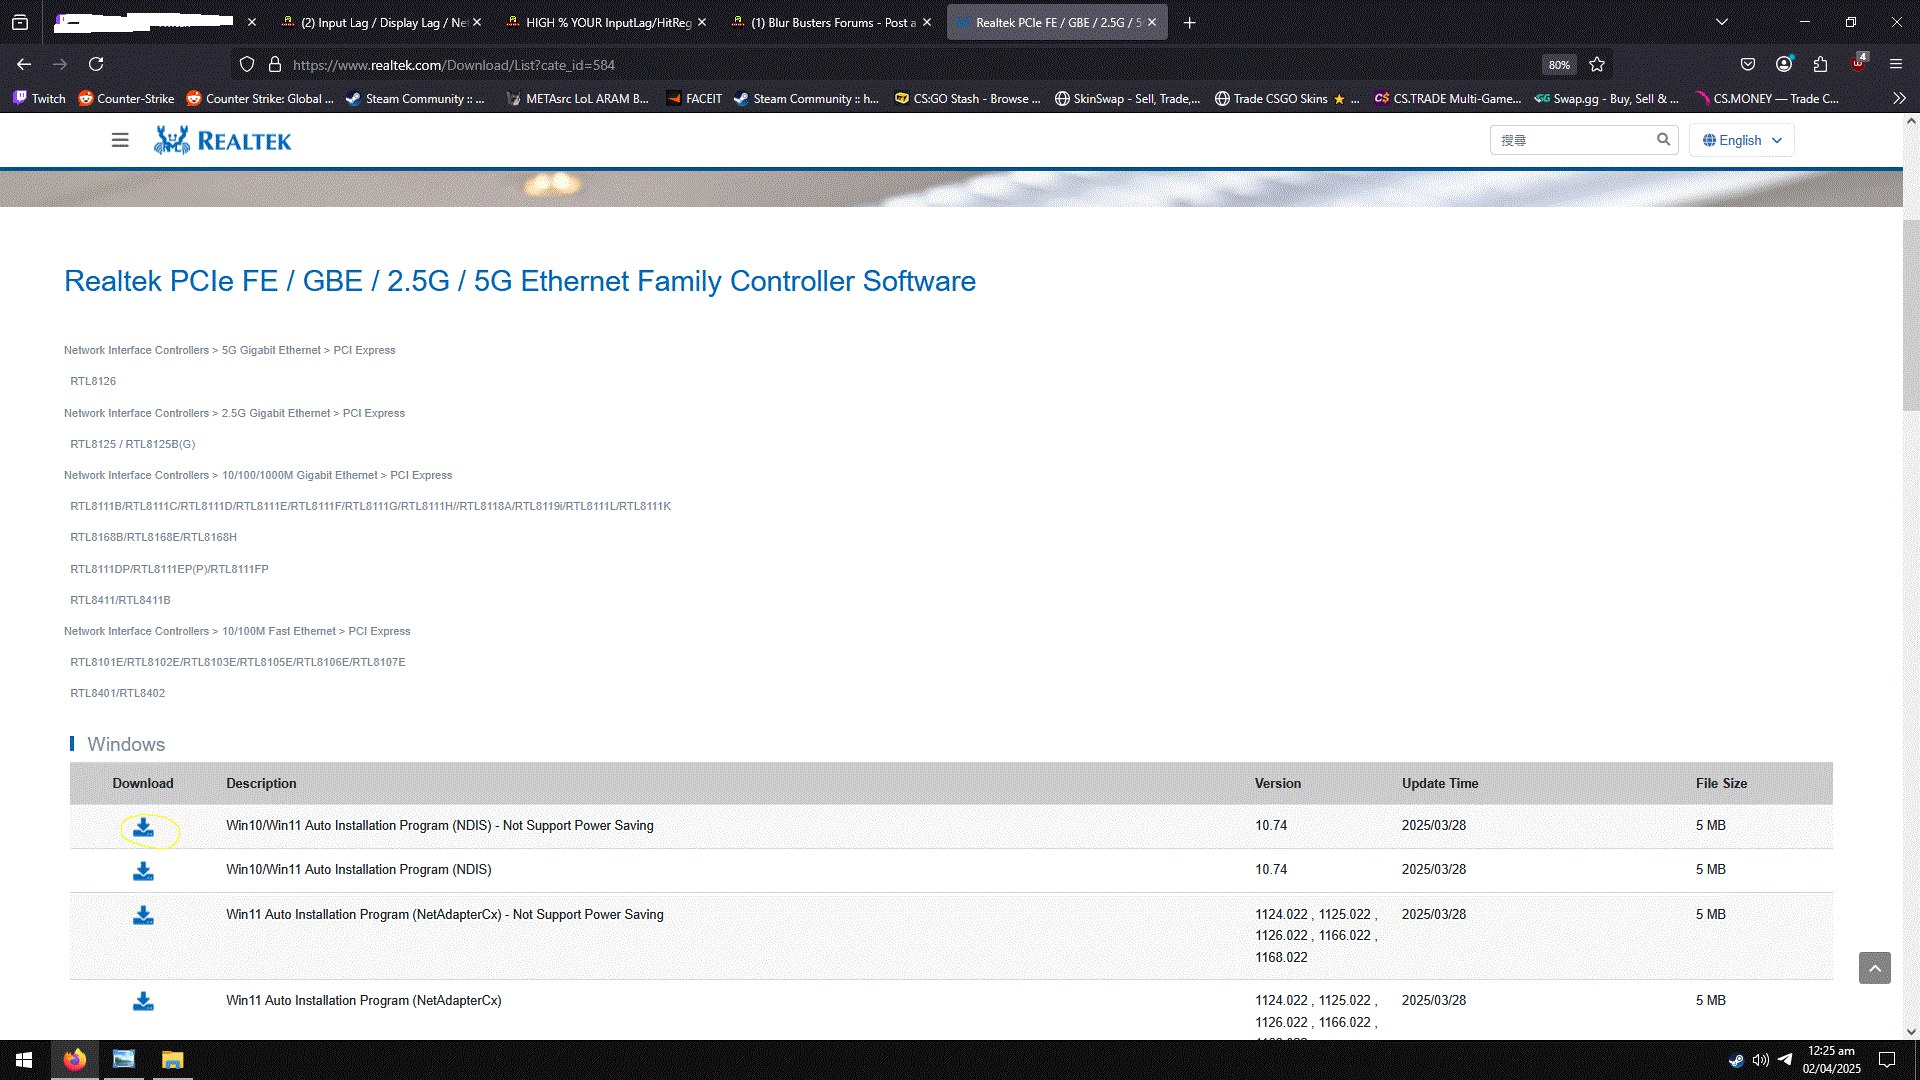
Task: Open Firefox account icon
Action: click(1784, 65)
